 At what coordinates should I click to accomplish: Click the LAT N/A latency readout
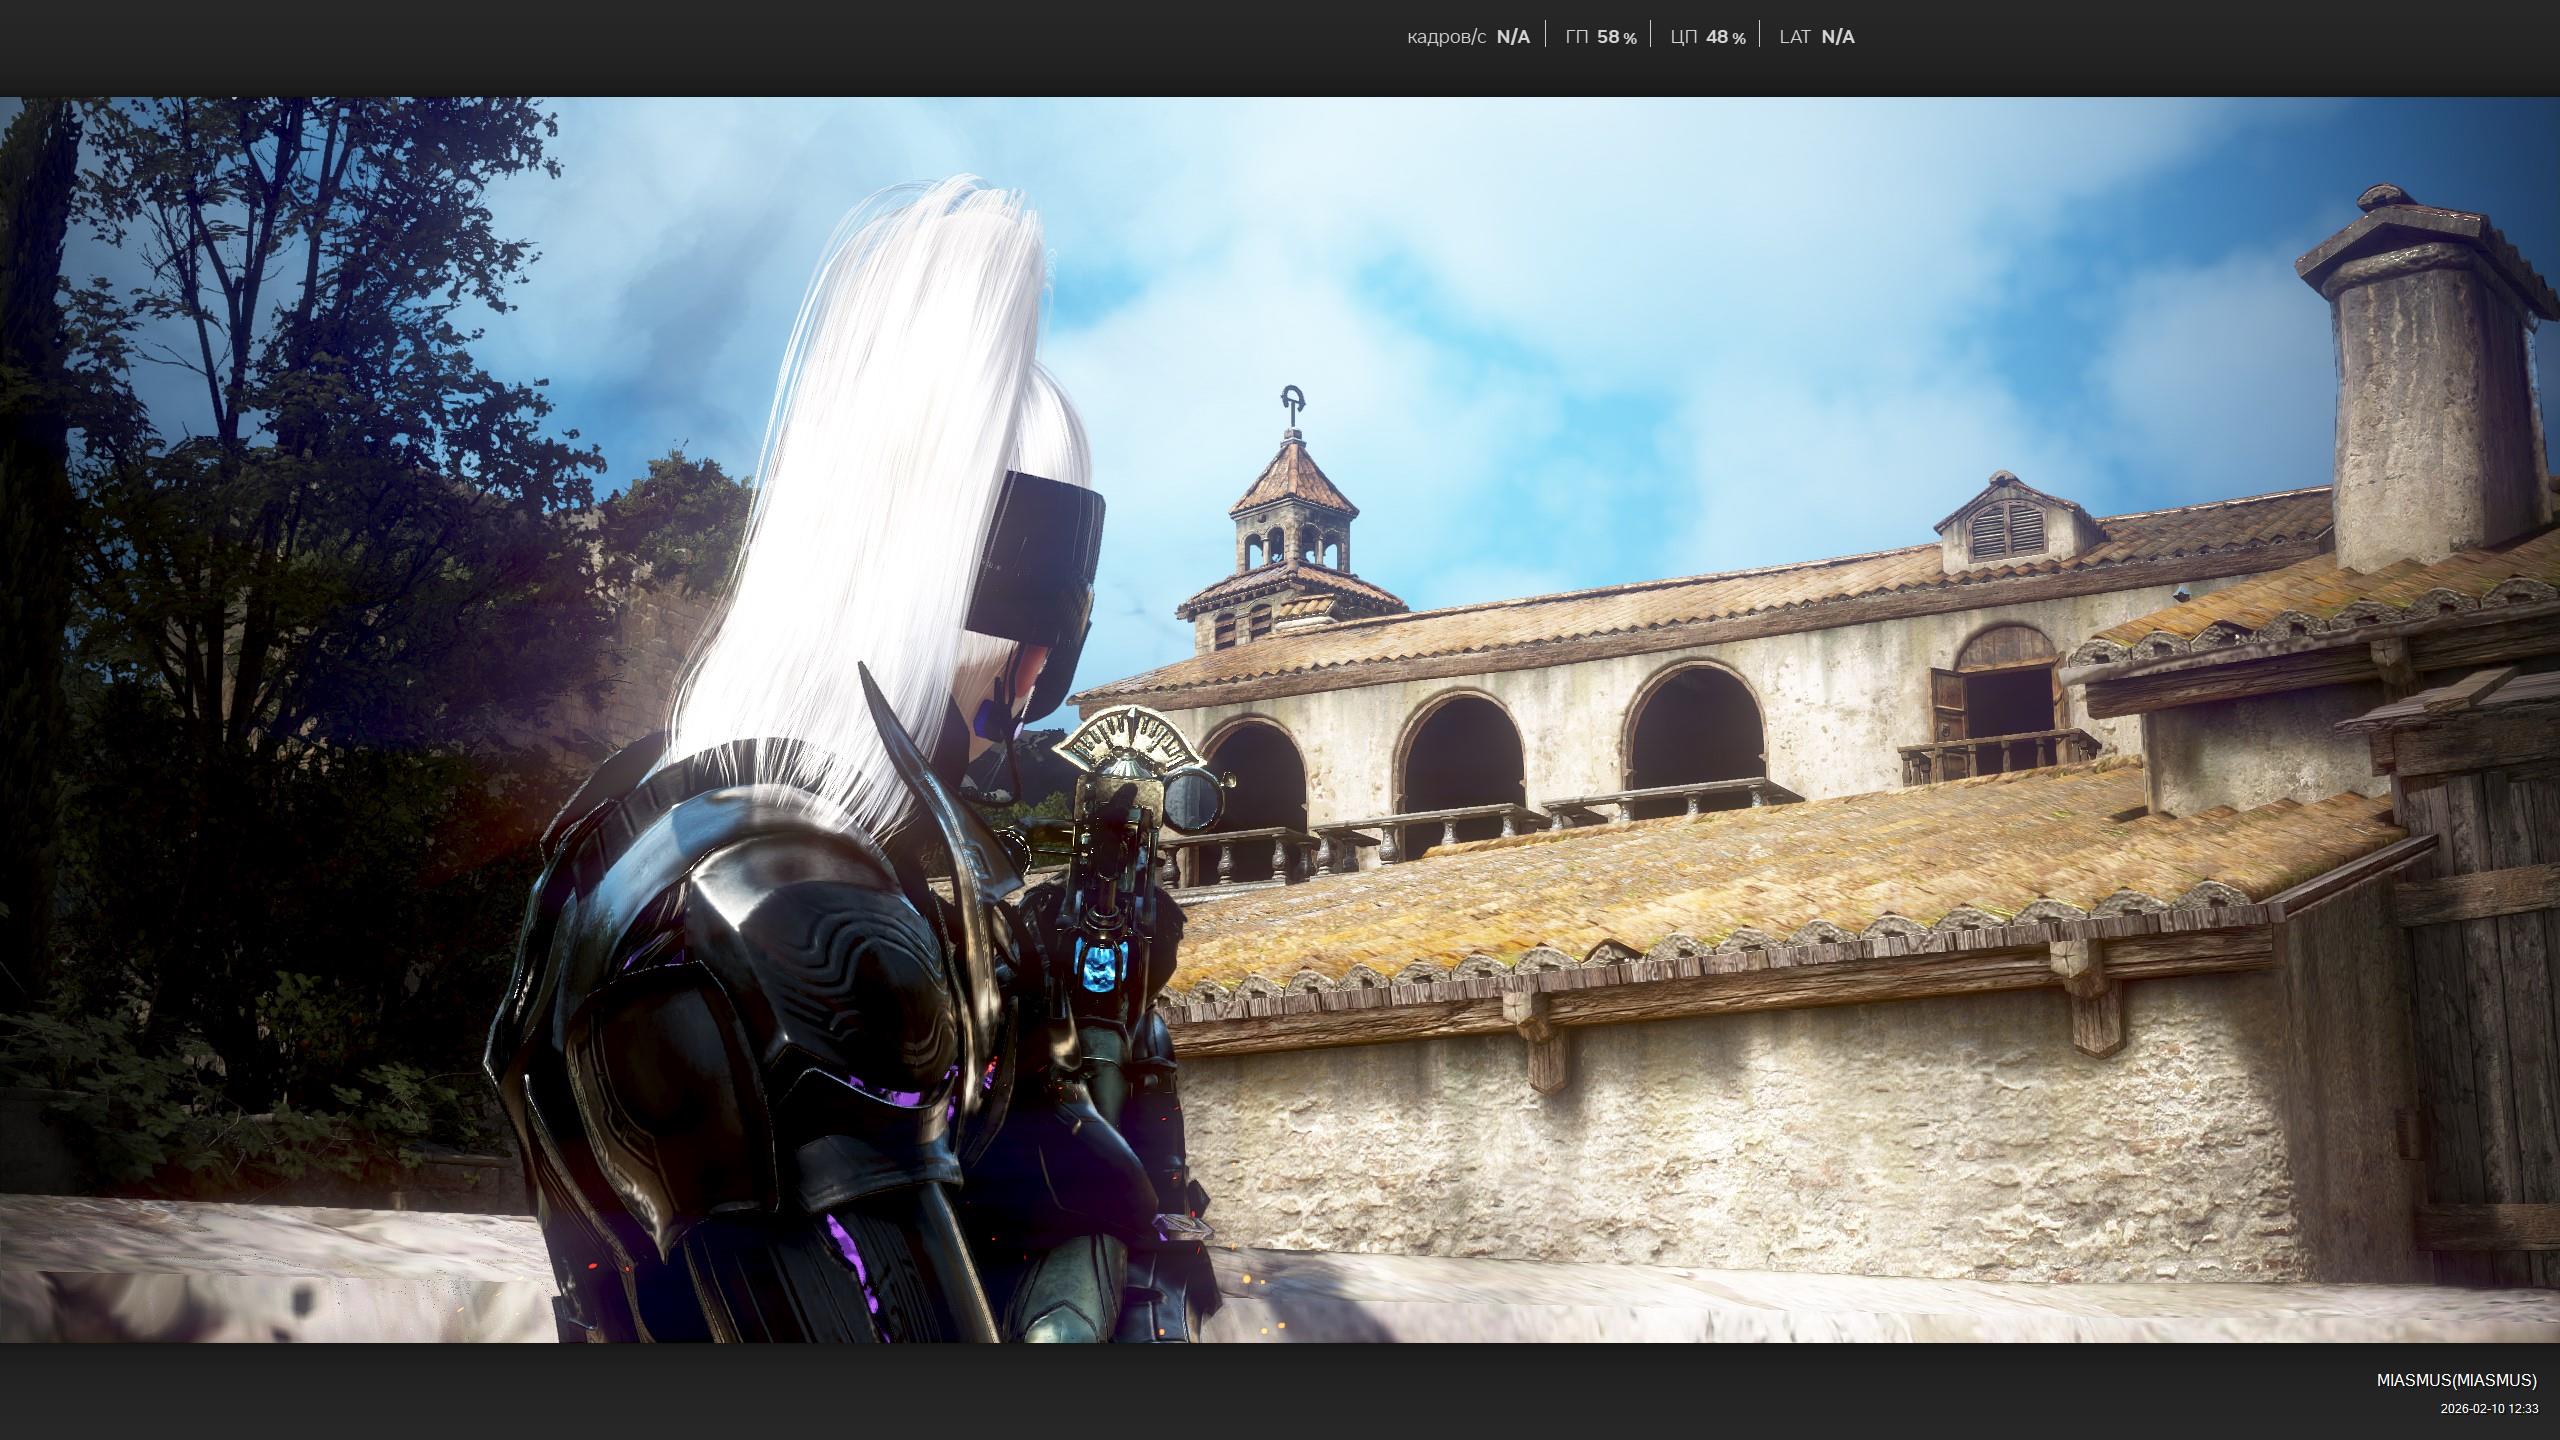click(1816, 37)
